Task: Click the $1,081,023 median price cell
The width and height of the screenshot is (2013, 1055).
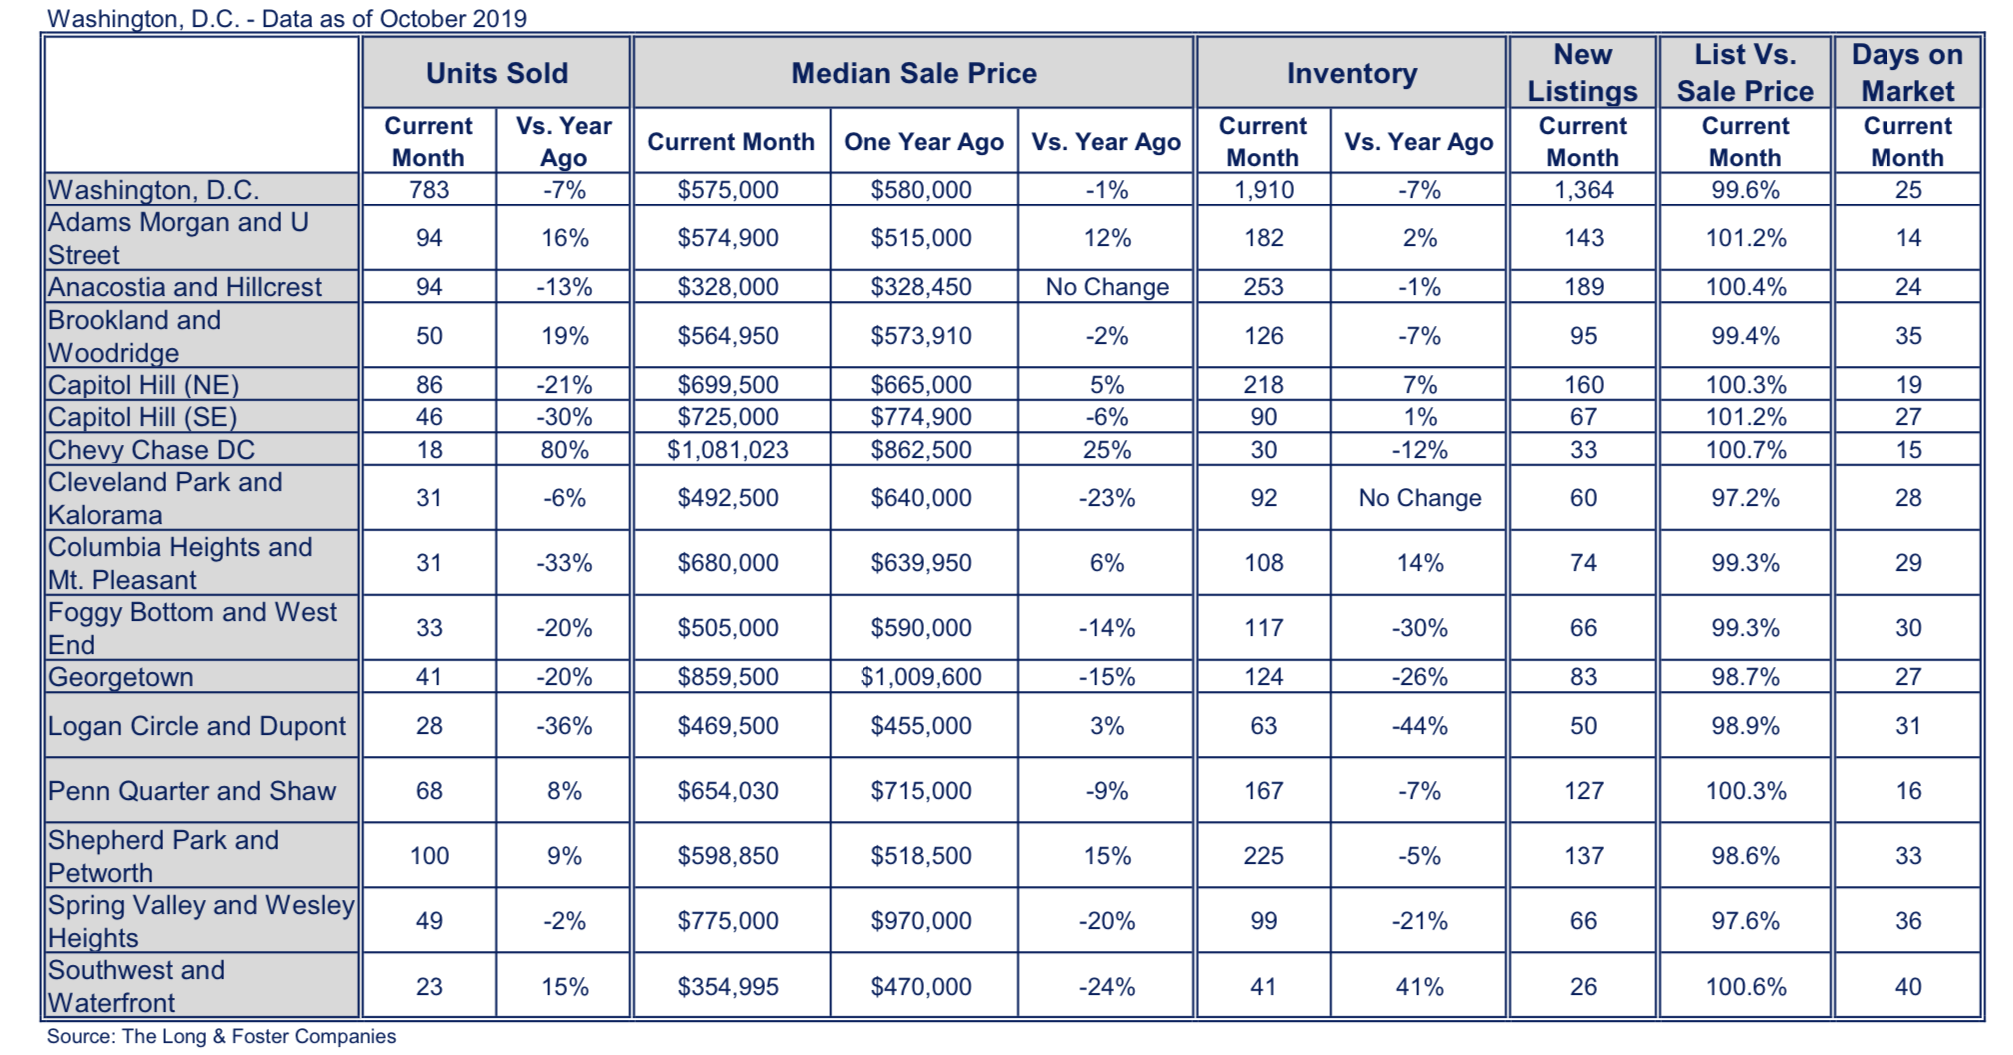Action: click(x=728, y=450)
